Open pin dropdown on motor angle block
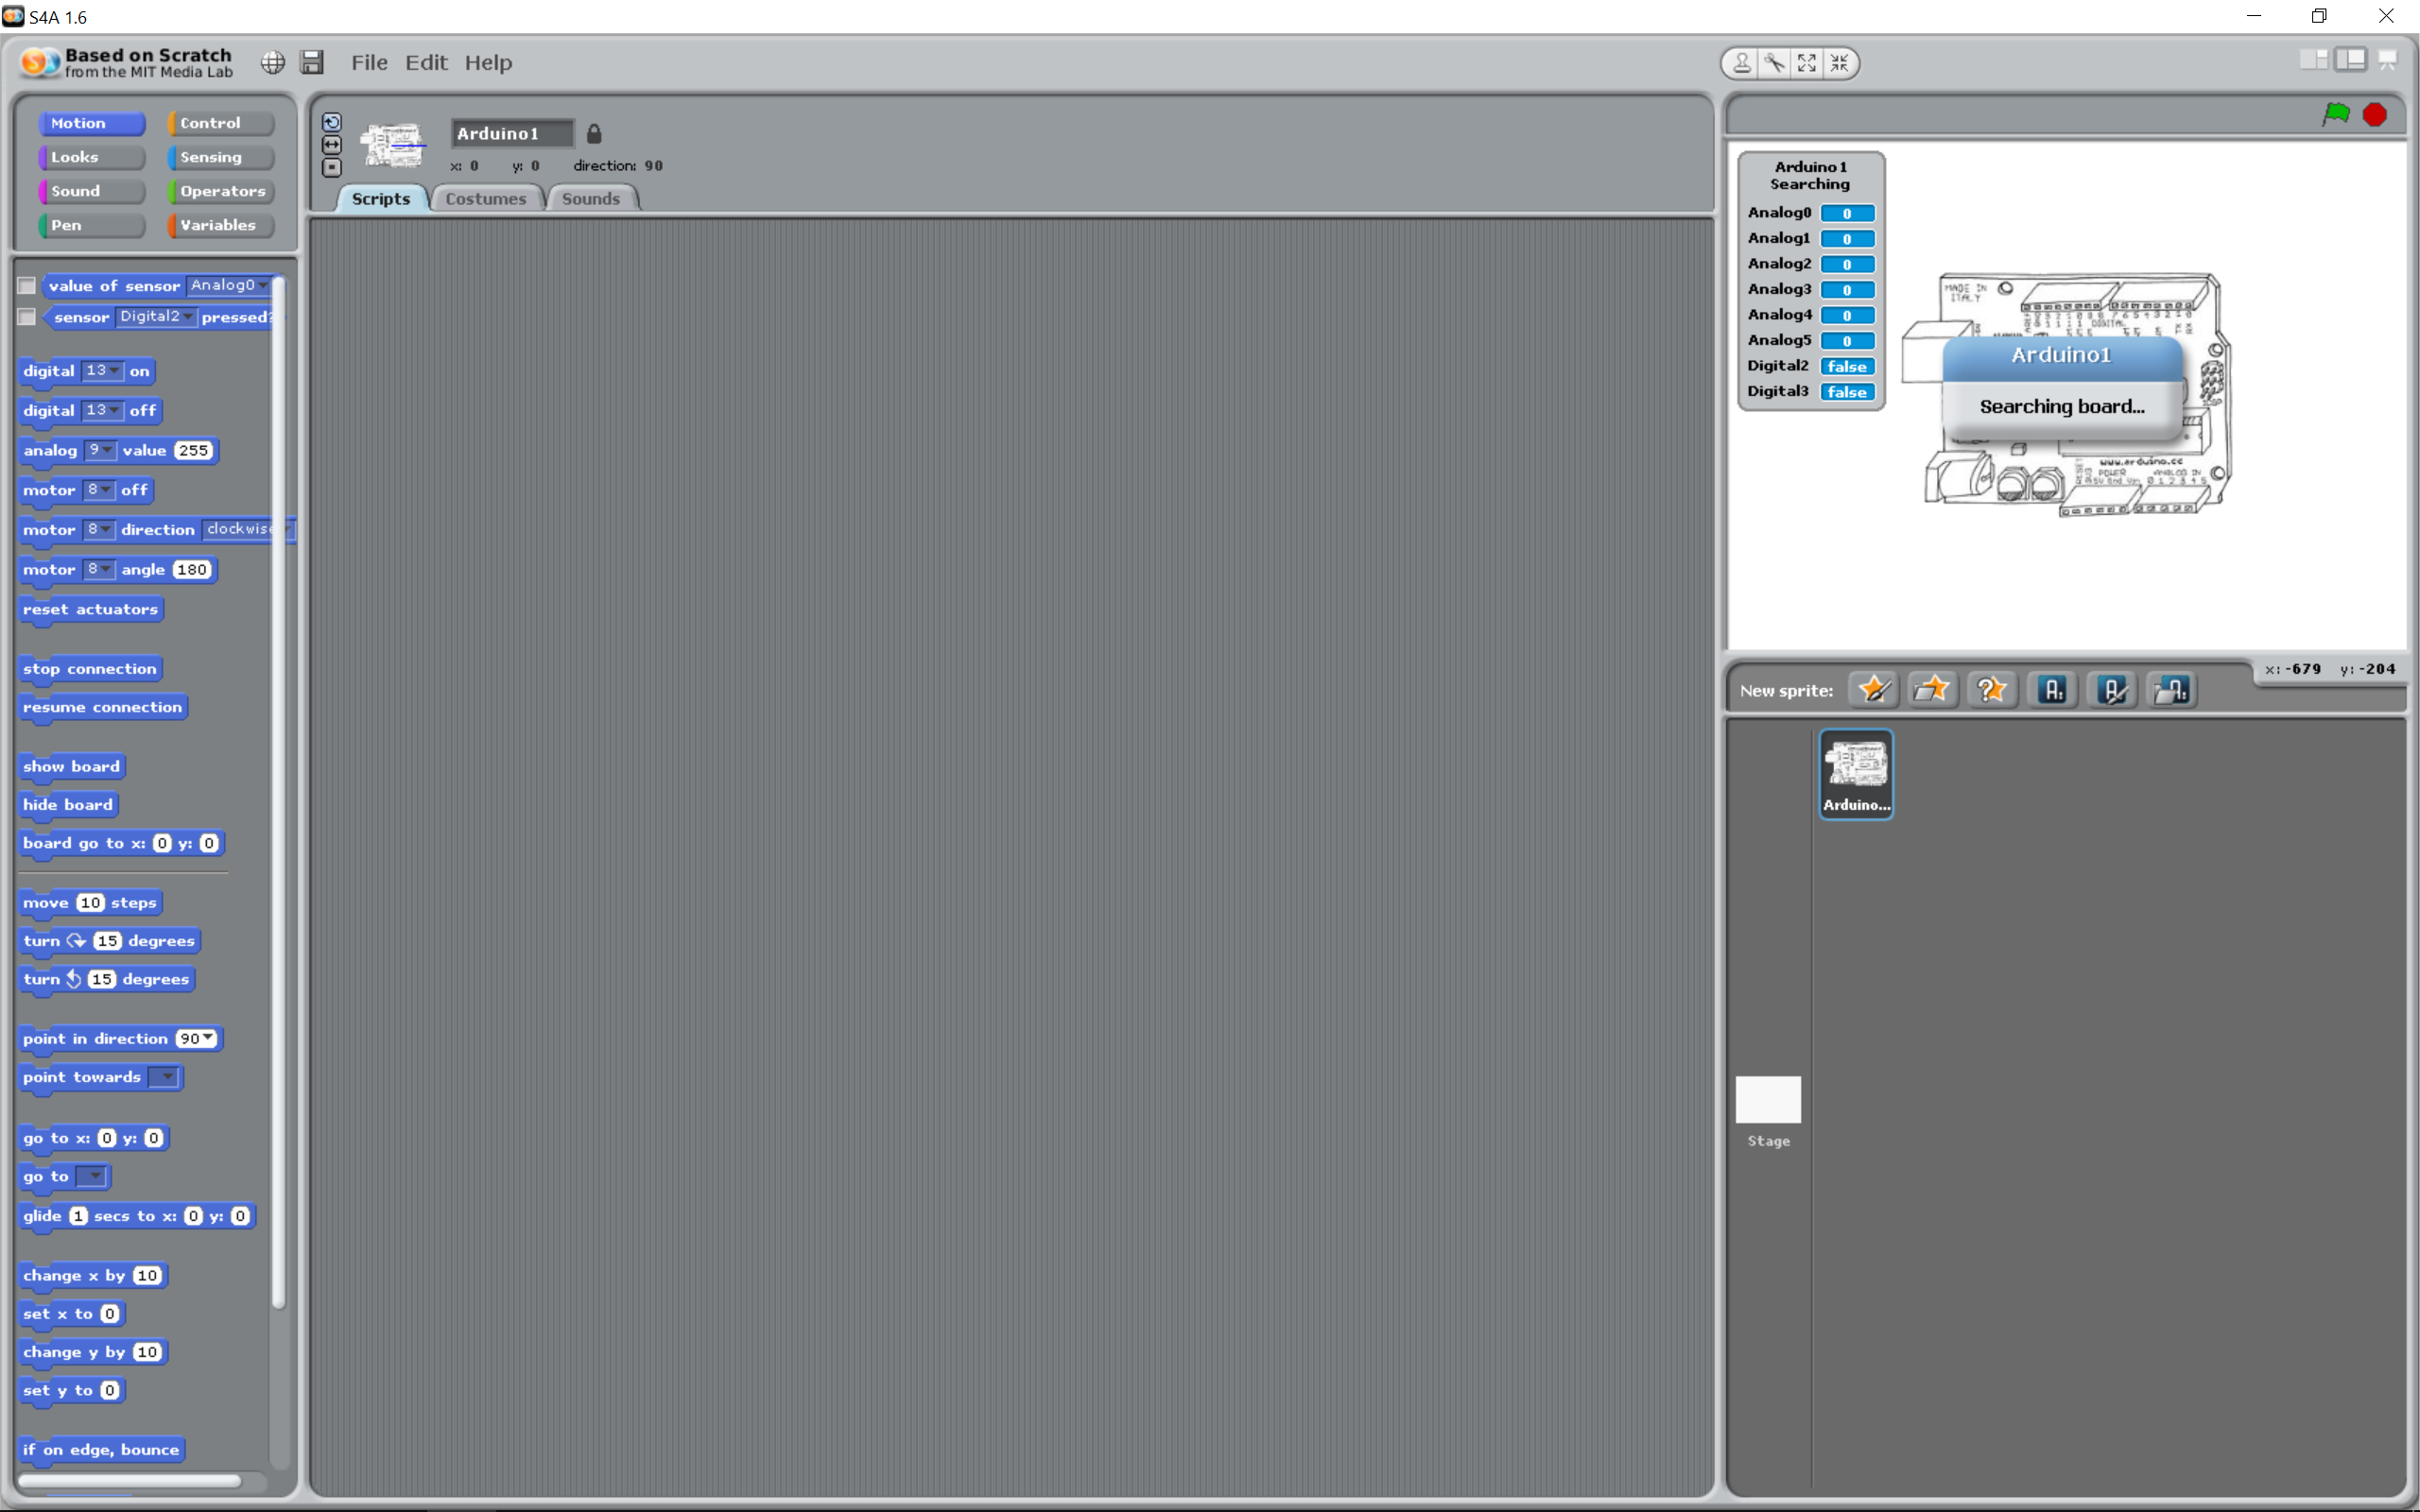Viewport: 2420px width, 1512px height. [99, 569]
